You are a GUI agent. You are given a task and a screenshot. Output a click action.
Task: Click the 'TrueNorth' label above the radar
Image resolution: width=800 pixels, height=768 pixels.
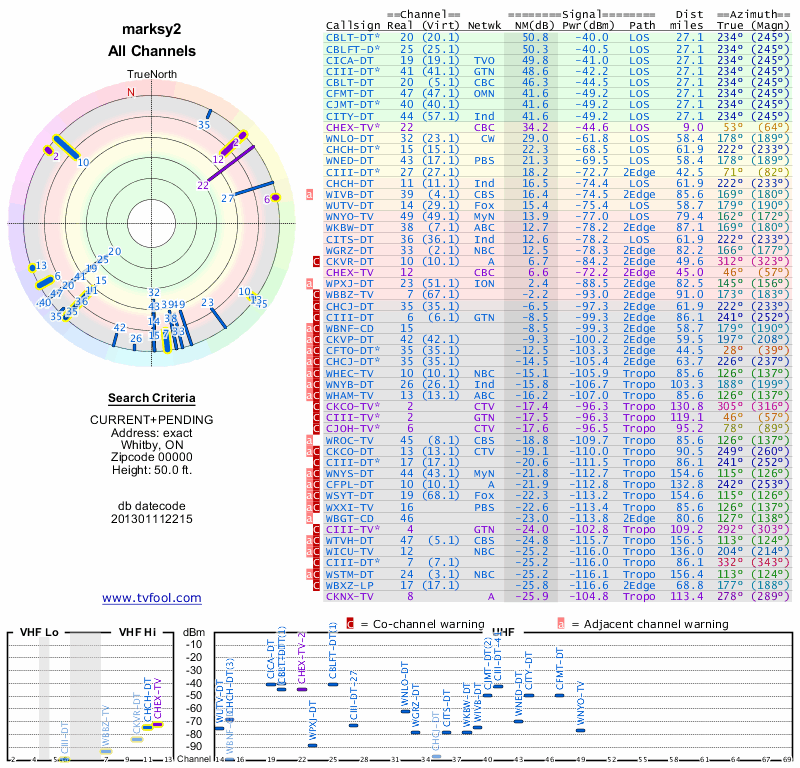[x=152, y=74]
